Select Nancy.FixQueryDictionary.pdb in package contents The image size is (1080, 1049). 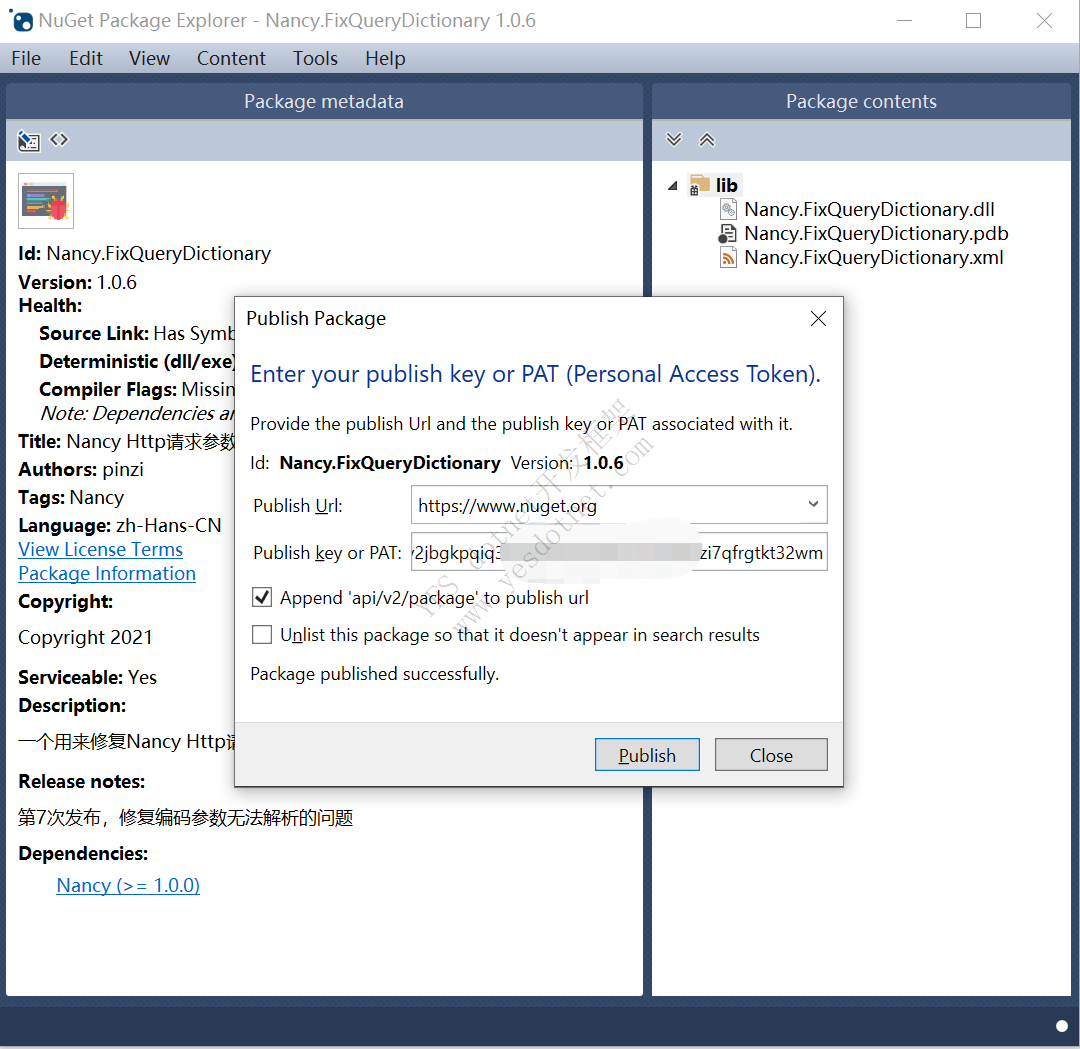click(876, 233)
